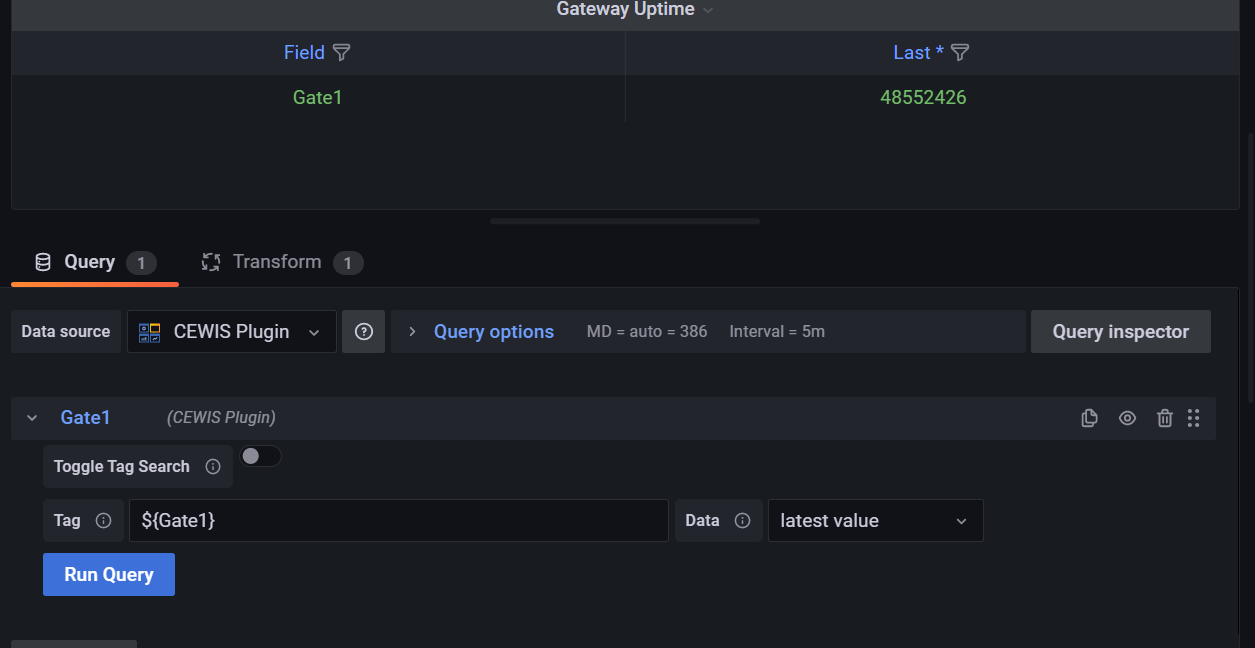Click the info icon next to Data
Viewport: 1255px width, 648px height.
click(x=741, y=520)
